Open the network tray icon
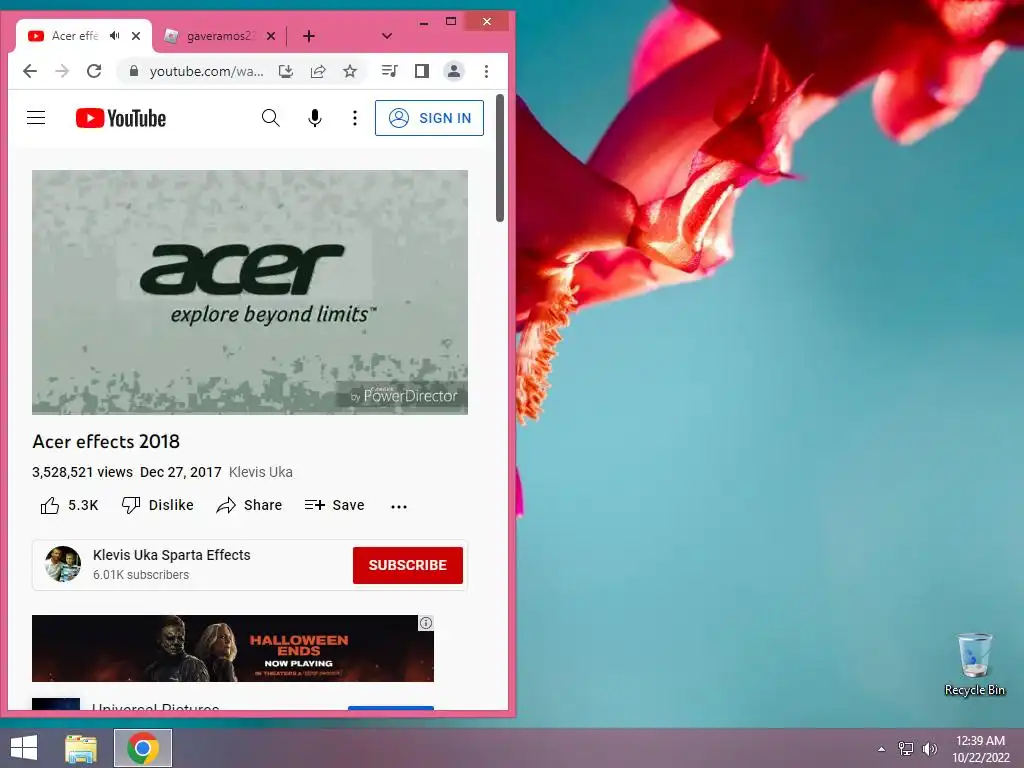Viewport: 1024px width, 768px height. tap(905, 749)
